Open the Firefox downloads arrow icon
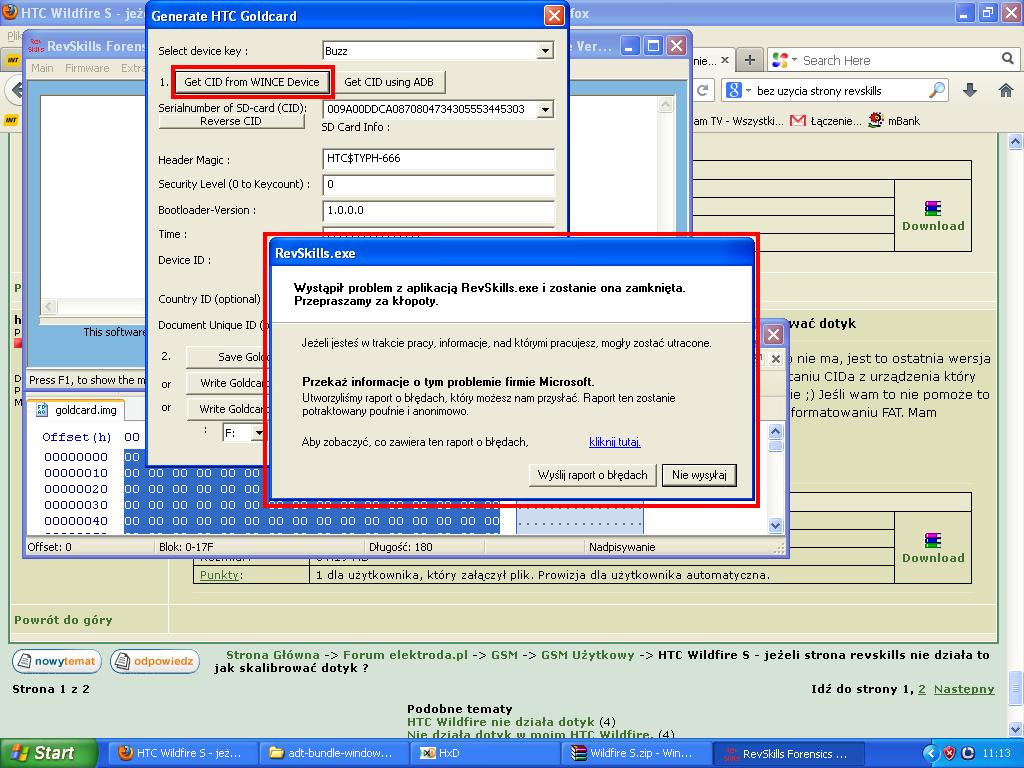This screenshot has width=1024, height=768. tap(970, 90)
